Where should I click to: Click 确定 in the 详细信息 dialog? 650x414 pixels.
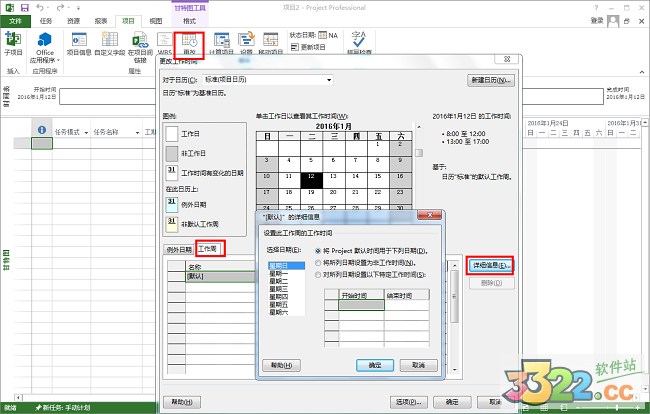click(375, 365)
